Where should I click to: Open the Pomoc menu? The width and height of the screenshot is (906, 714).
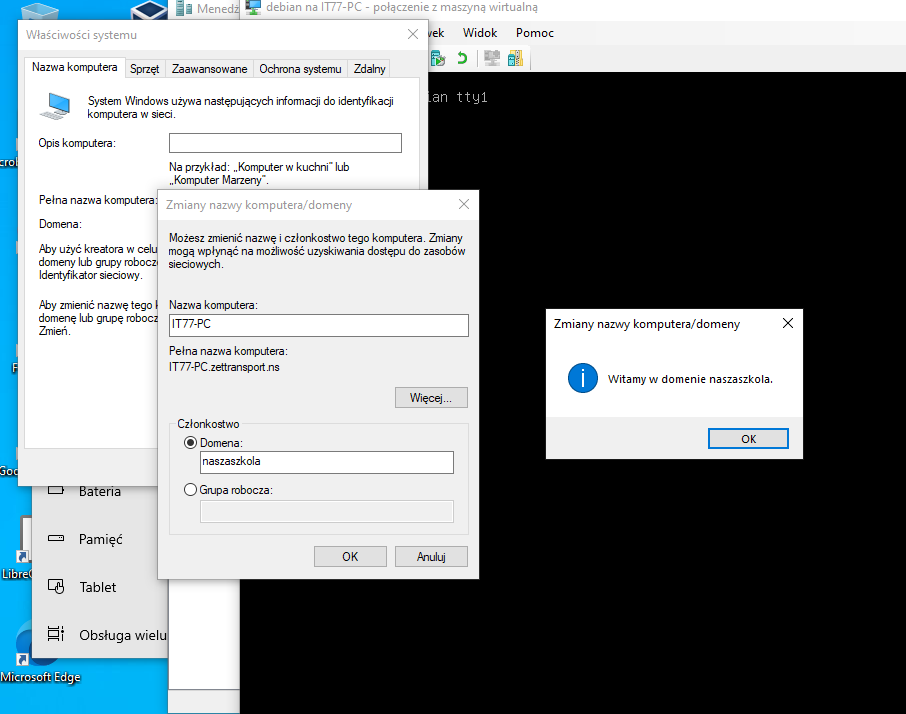534,33
